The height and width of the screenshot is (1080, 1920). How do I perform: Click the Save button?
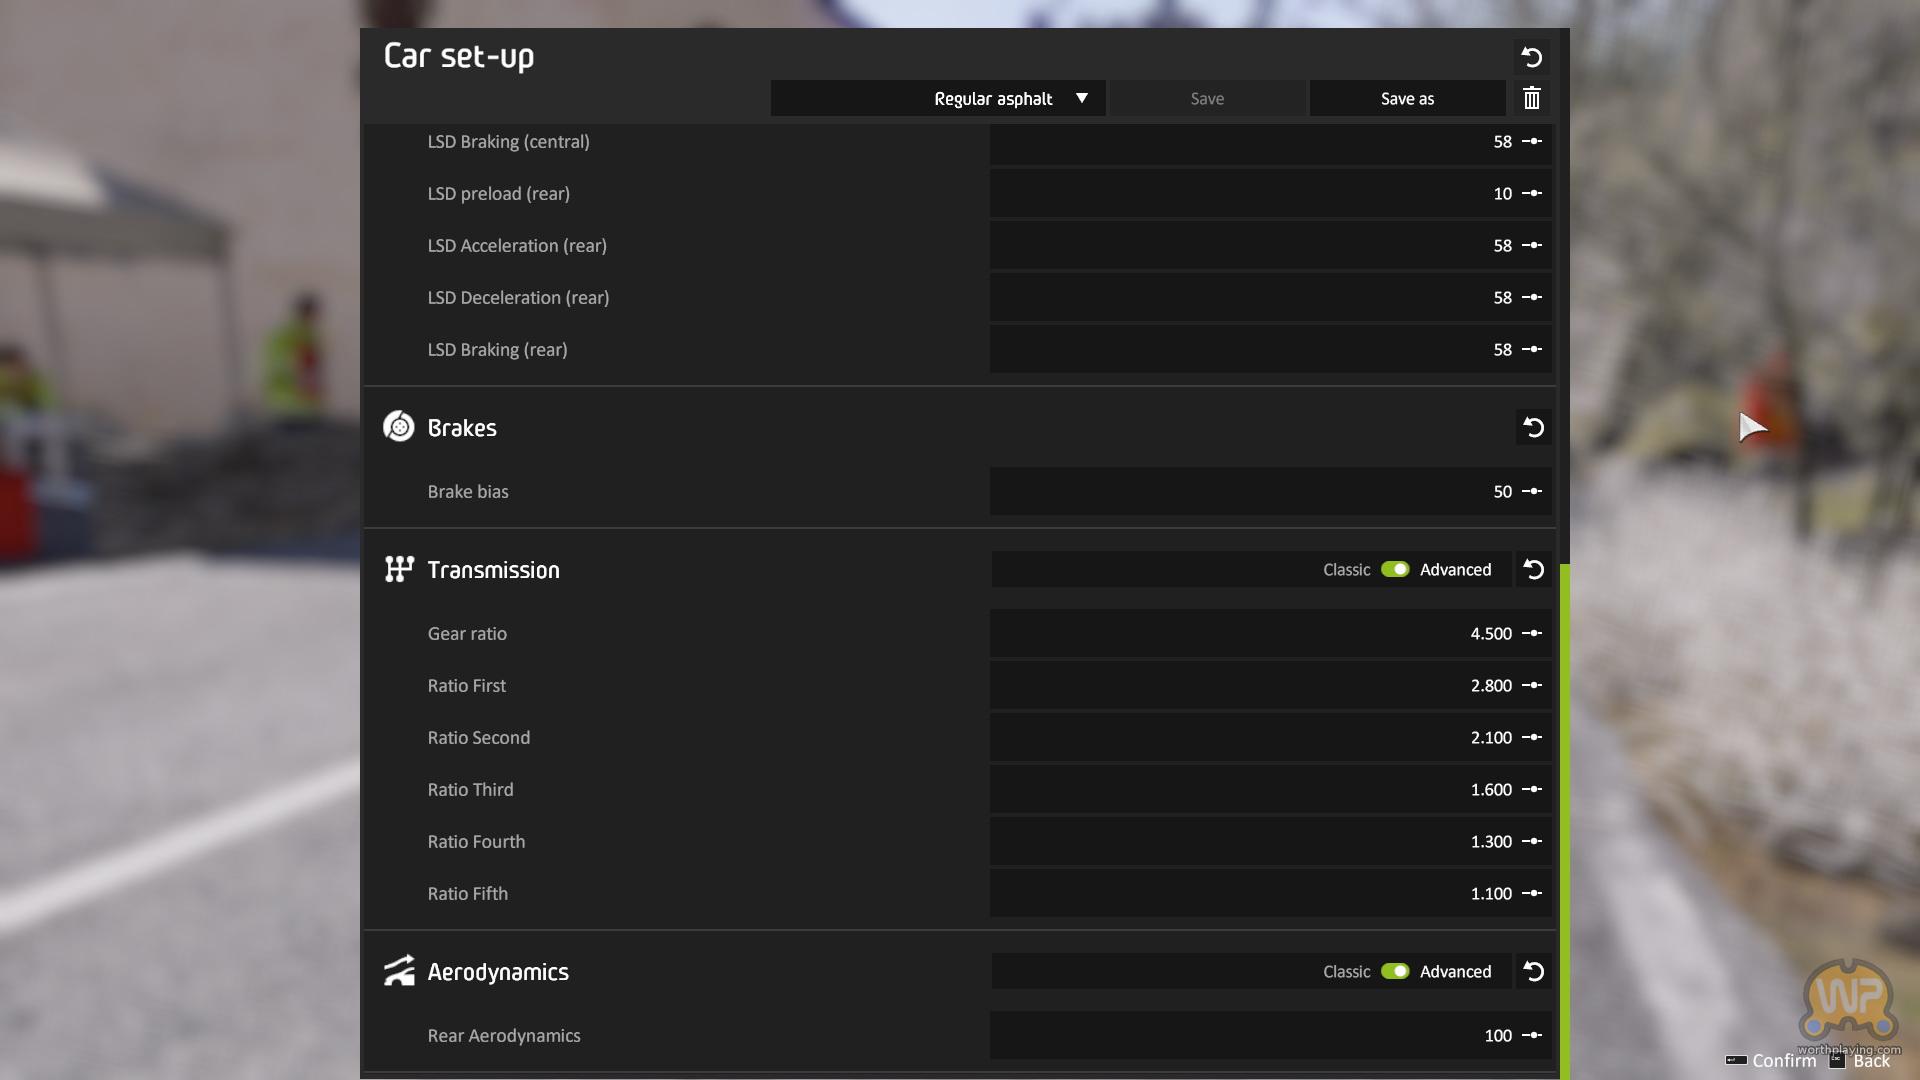1207,98
